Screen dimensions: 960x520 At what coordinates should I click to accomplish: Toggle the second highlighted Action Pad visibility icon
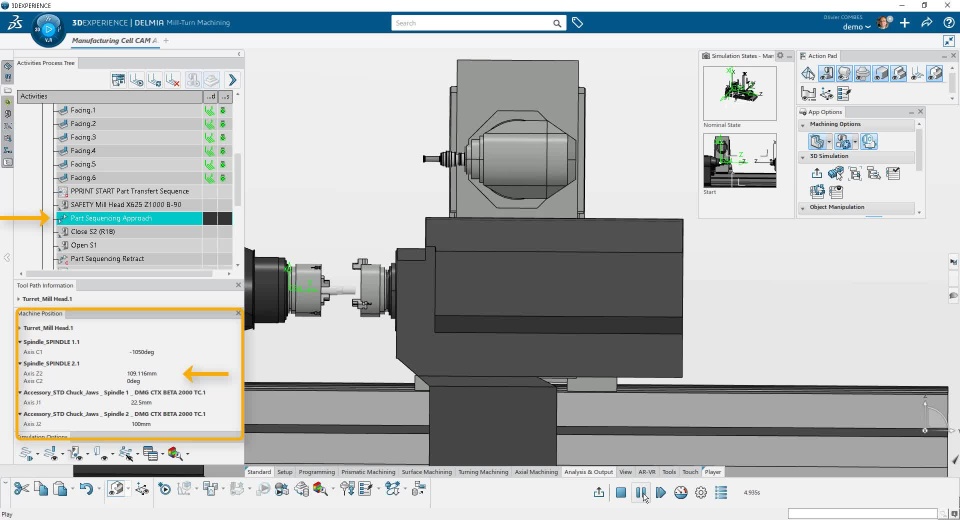click(x=844, y=73)
